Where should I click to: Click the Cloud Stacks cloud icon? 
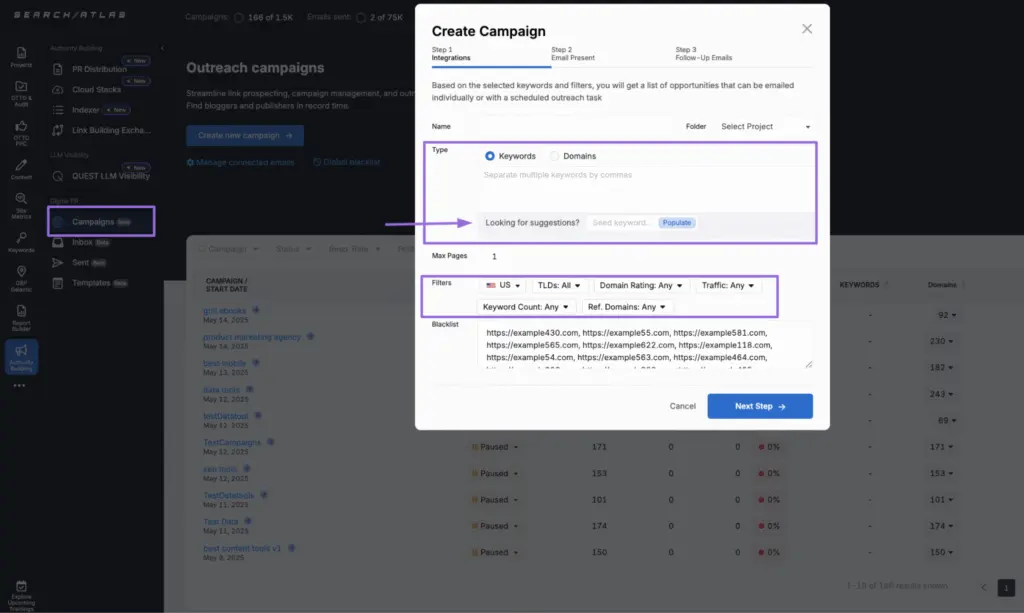pos(57,89)
